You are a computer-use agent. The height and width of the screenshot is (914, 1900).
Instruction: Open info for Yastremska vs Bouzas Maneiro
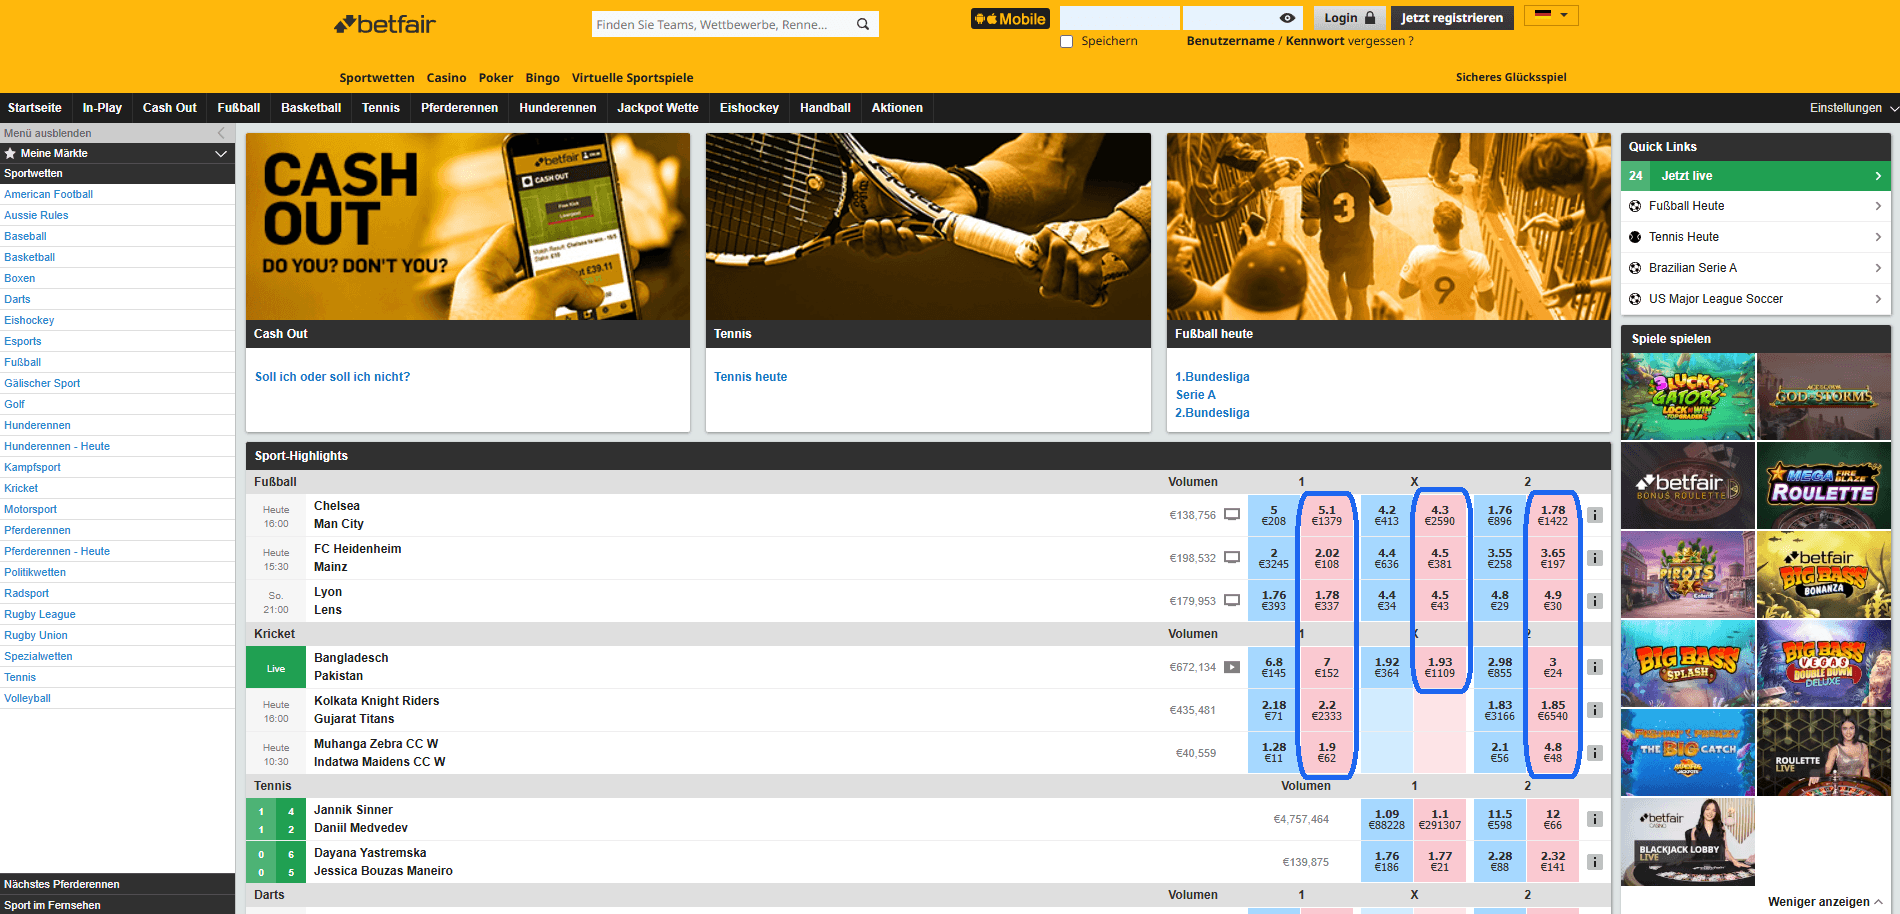point(1595,862)
